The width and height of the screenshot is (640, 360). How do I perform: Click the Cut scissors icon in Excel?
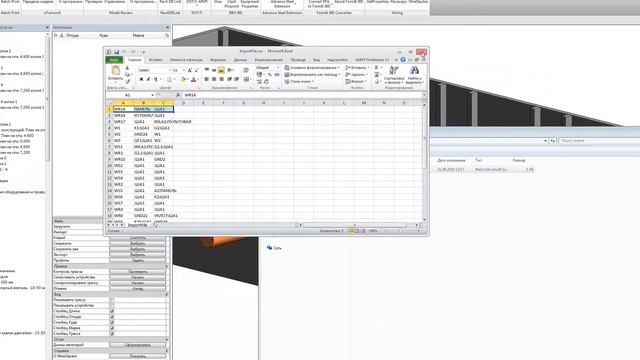point(127,68)
